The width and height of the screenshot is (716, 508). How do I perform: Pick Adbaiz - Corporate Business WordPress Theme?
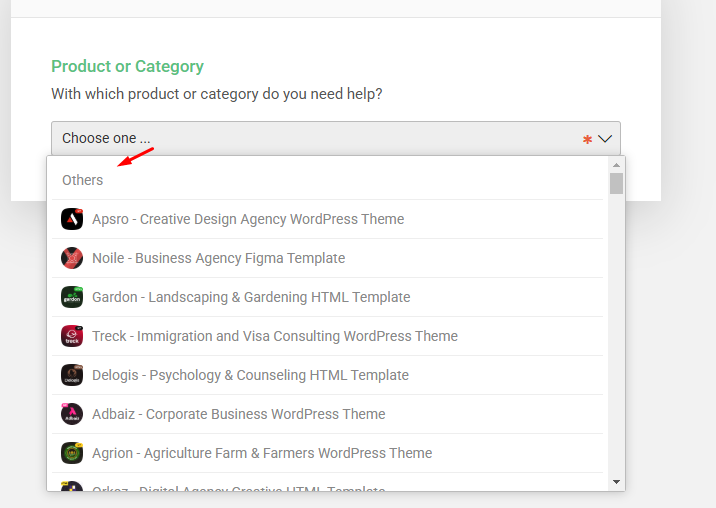click(327, 414)
